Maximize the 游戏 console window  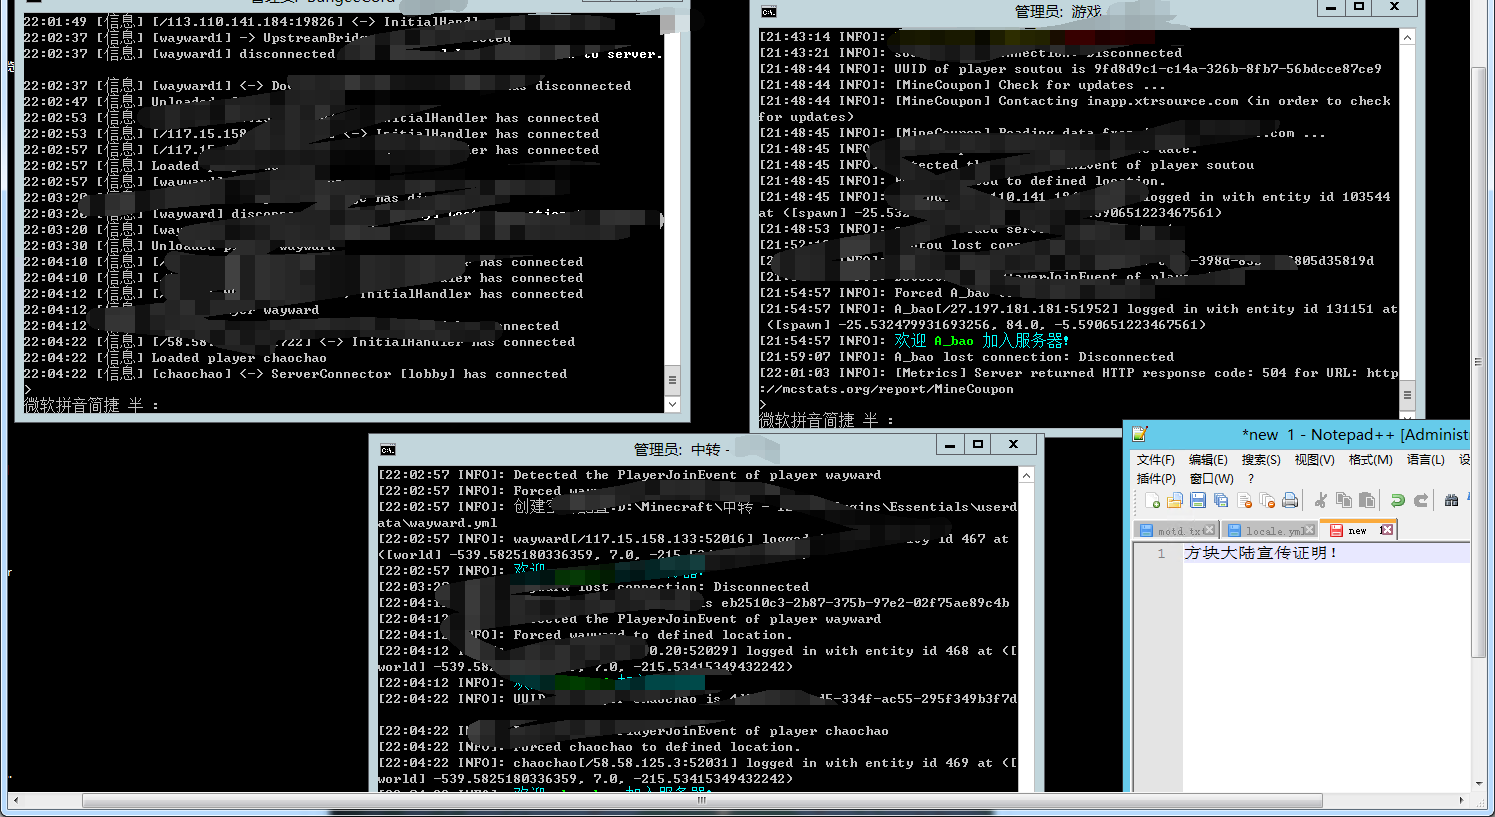1359,7
